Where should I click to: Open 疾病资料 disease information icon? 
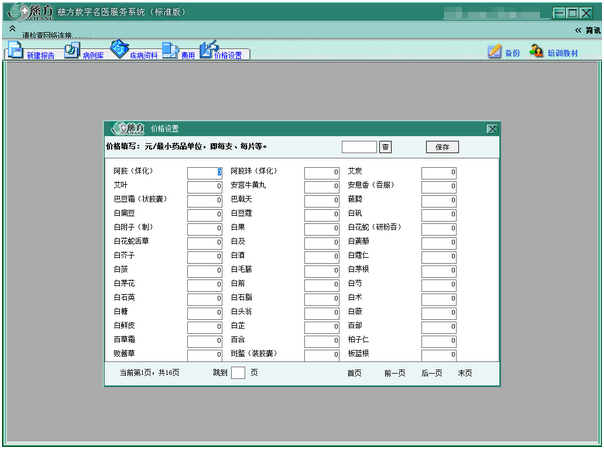coord(119,49)
